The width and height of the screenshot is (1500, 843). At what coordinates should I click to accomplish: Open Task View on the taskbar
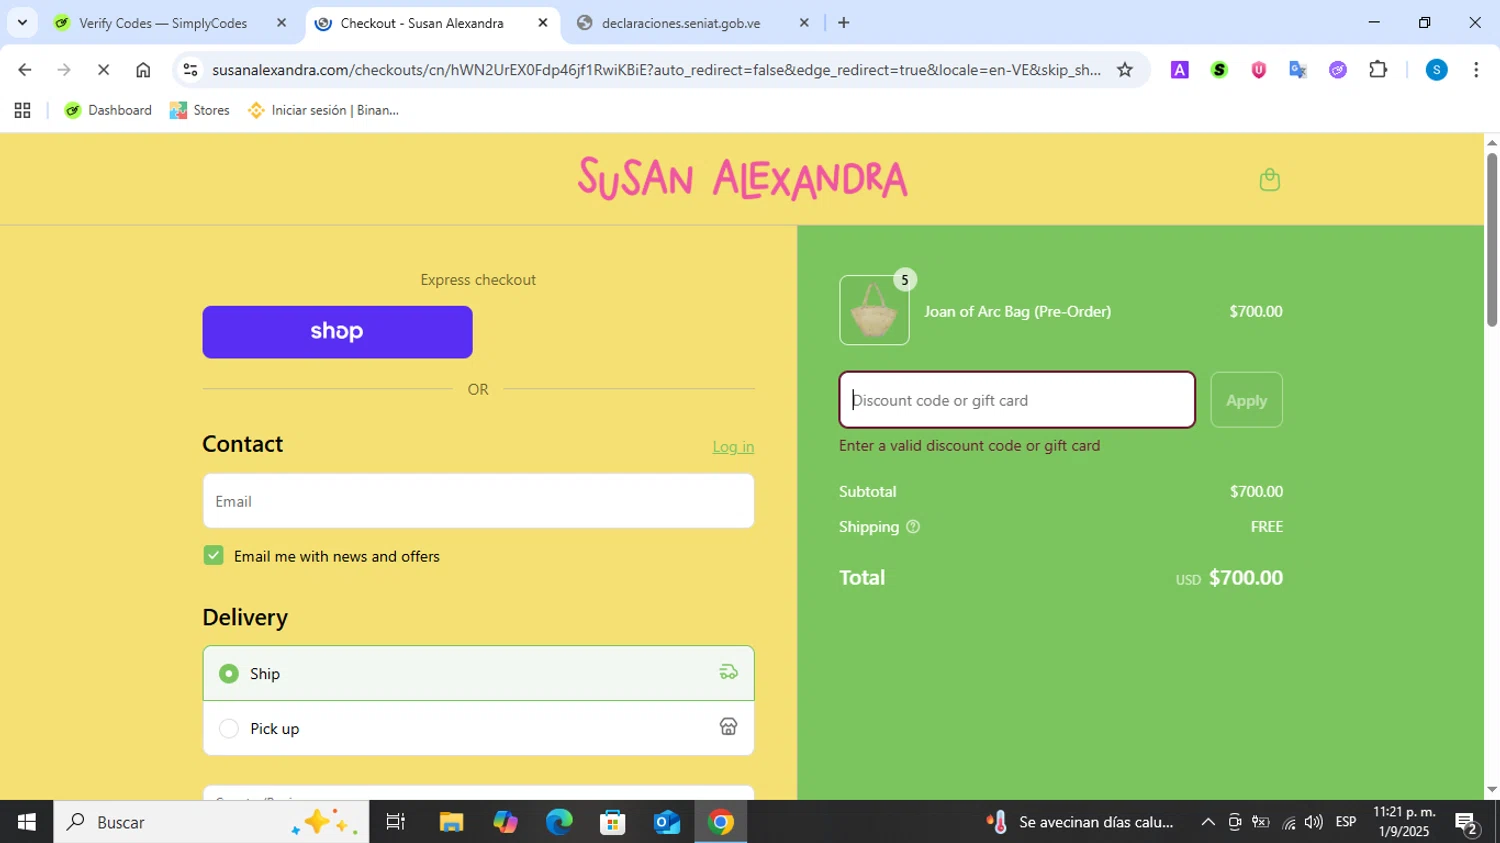click(395, 822)
